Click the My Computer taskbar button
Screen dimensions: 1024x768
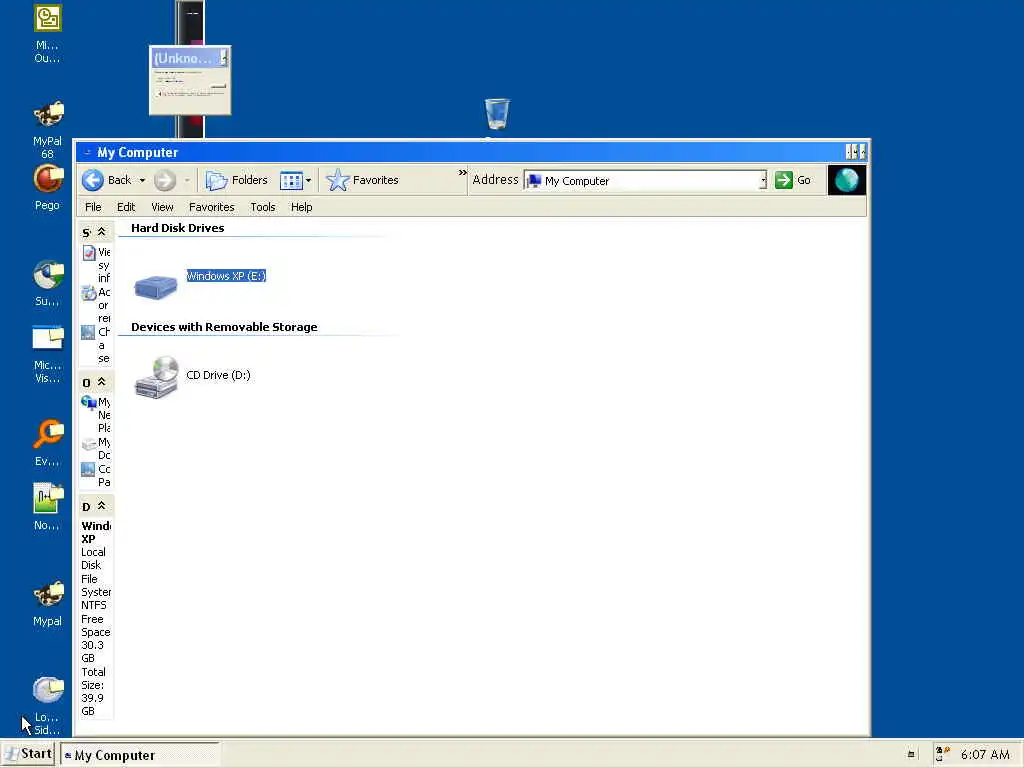[140, 755]
